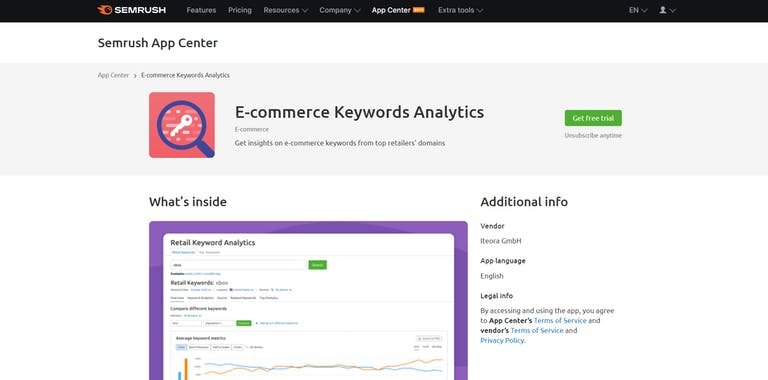Image resolution: width=768 pixels, height=380 pixels.
Task: Go to the Pricing page
Action: point(240,10)
